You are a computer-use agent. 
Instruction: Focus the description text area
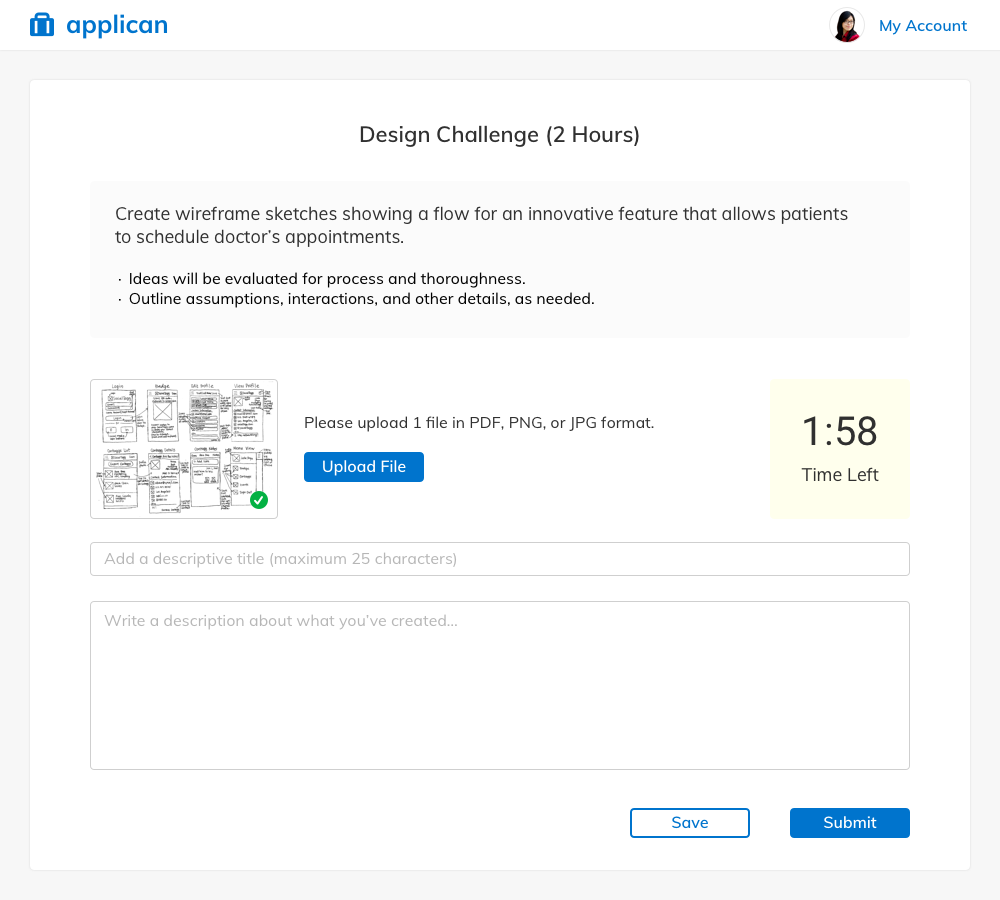click(499, 685)
